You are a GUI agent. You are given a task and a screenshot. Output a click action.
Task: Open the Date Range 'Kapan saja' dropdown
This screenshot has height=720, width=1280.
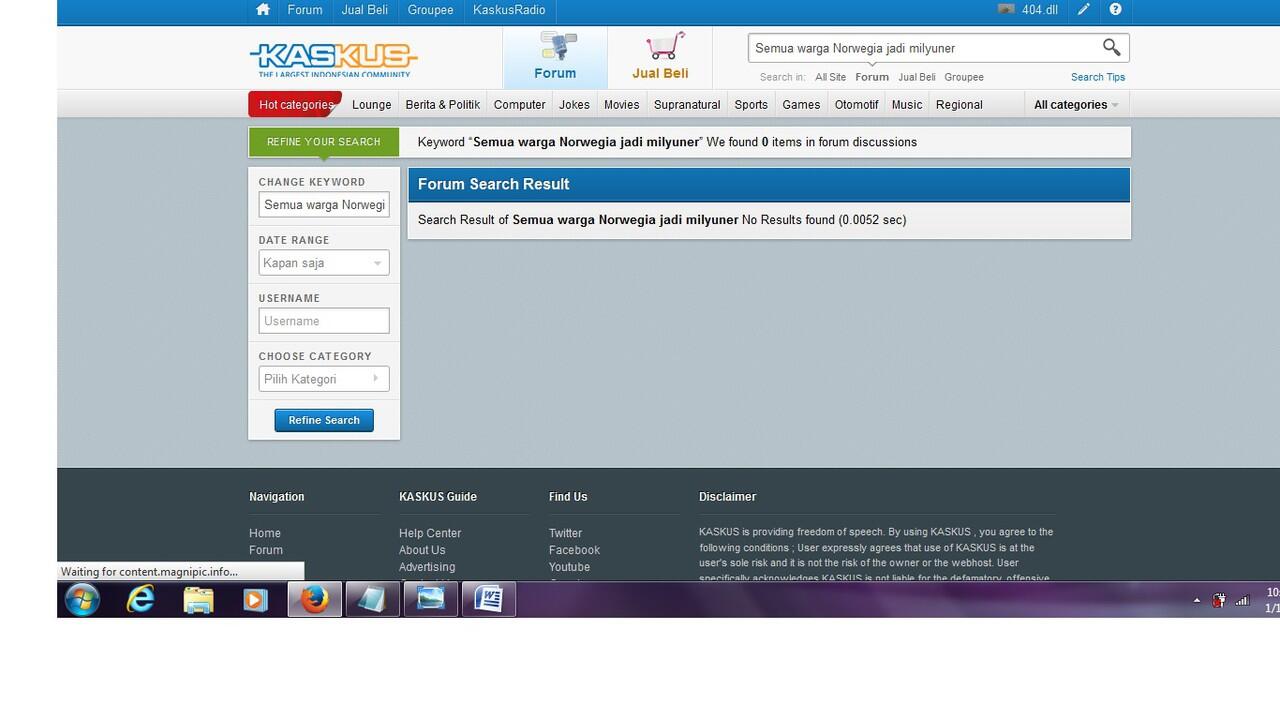coord(324,263)
